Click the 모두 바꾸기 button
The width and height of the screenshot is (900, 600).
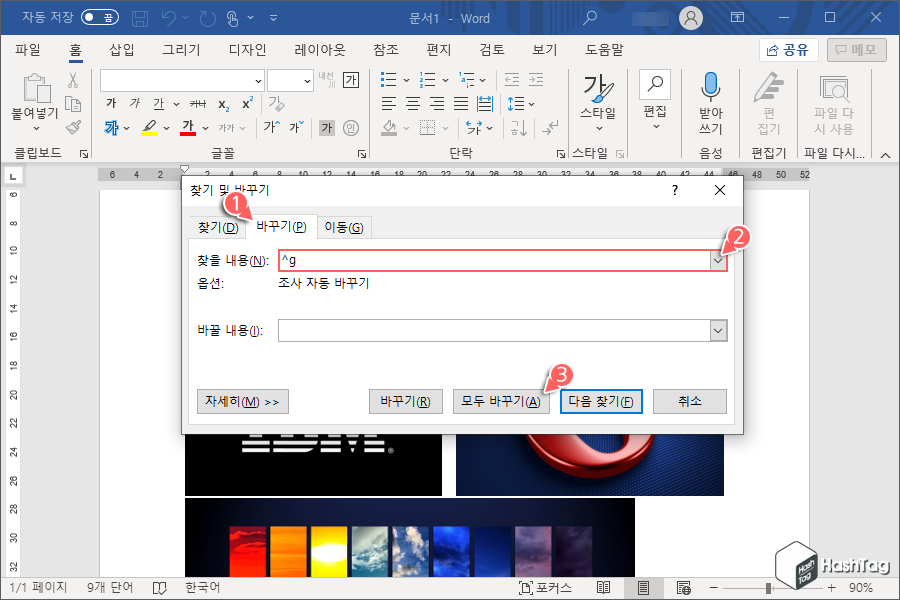pos(501,401)
